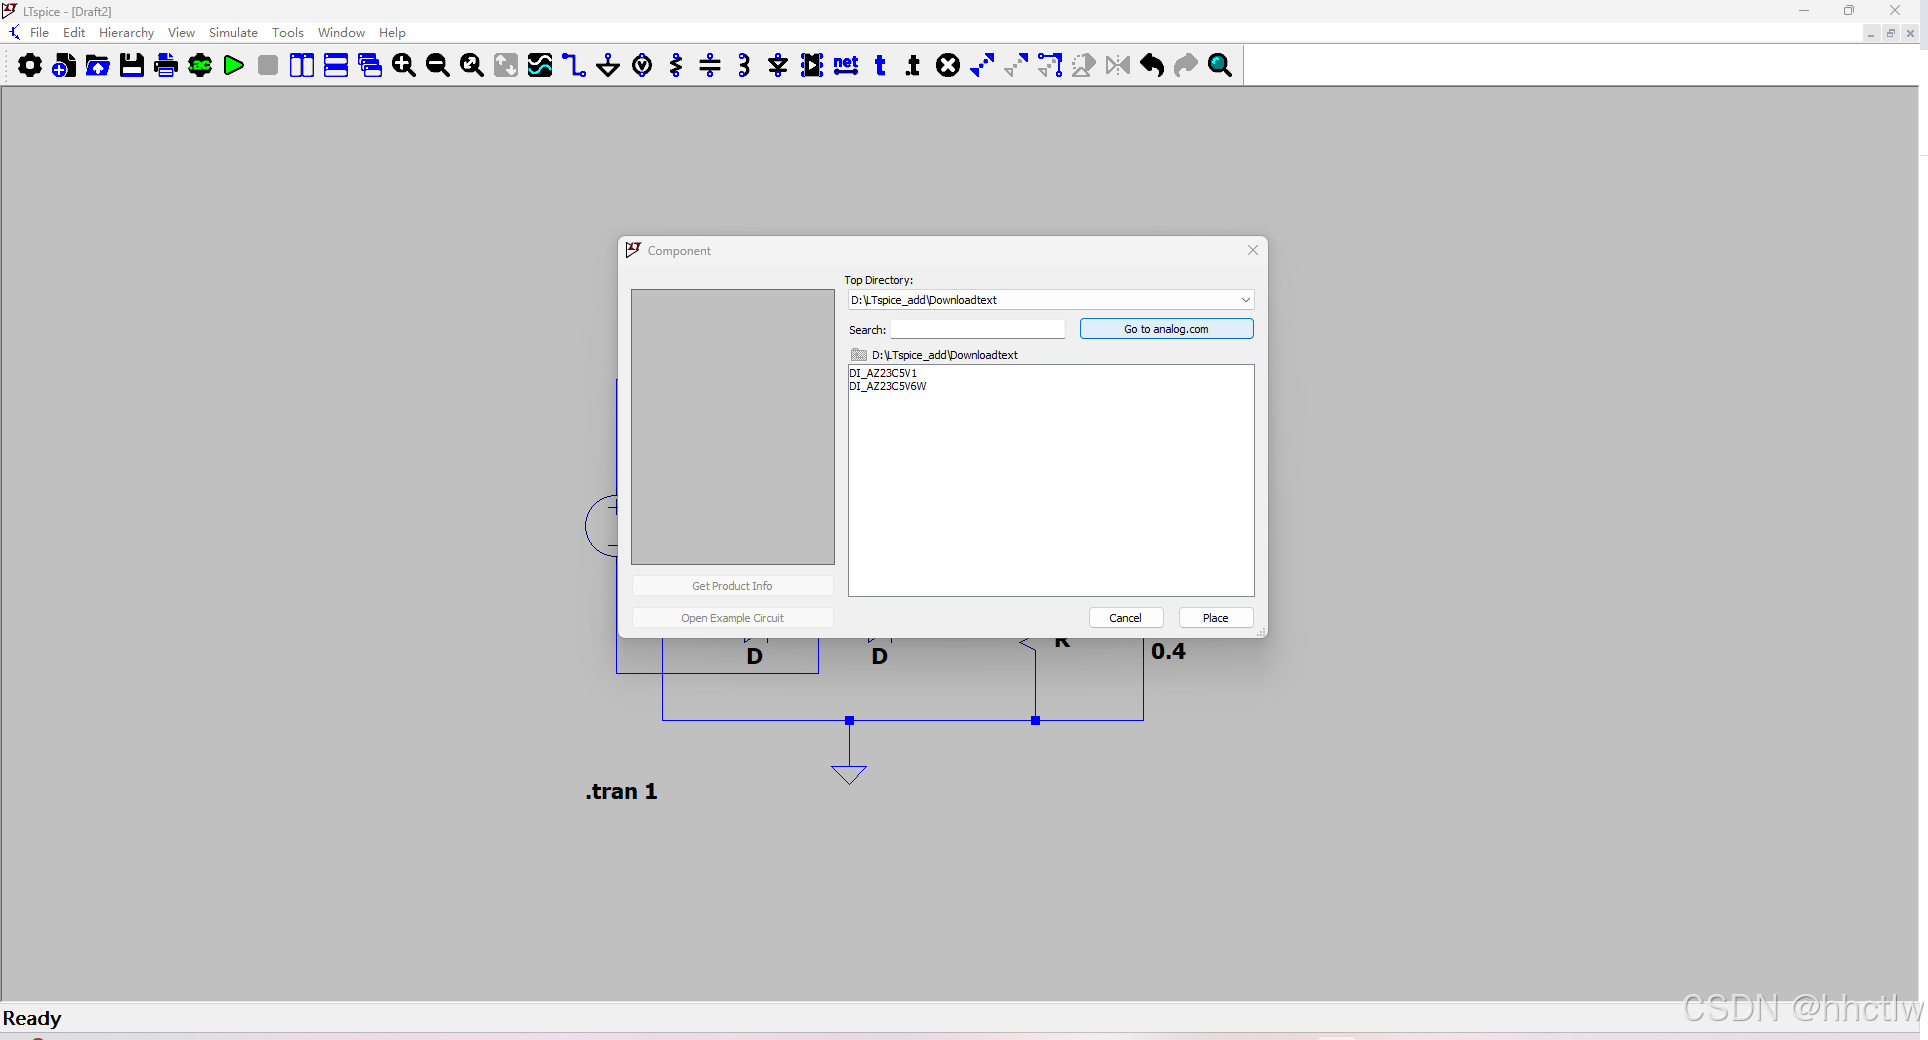Viewport: 1928px width, 1040px height.
Task: Select DI_AZ23C5V6W in component list
Action: coord(888,386)
